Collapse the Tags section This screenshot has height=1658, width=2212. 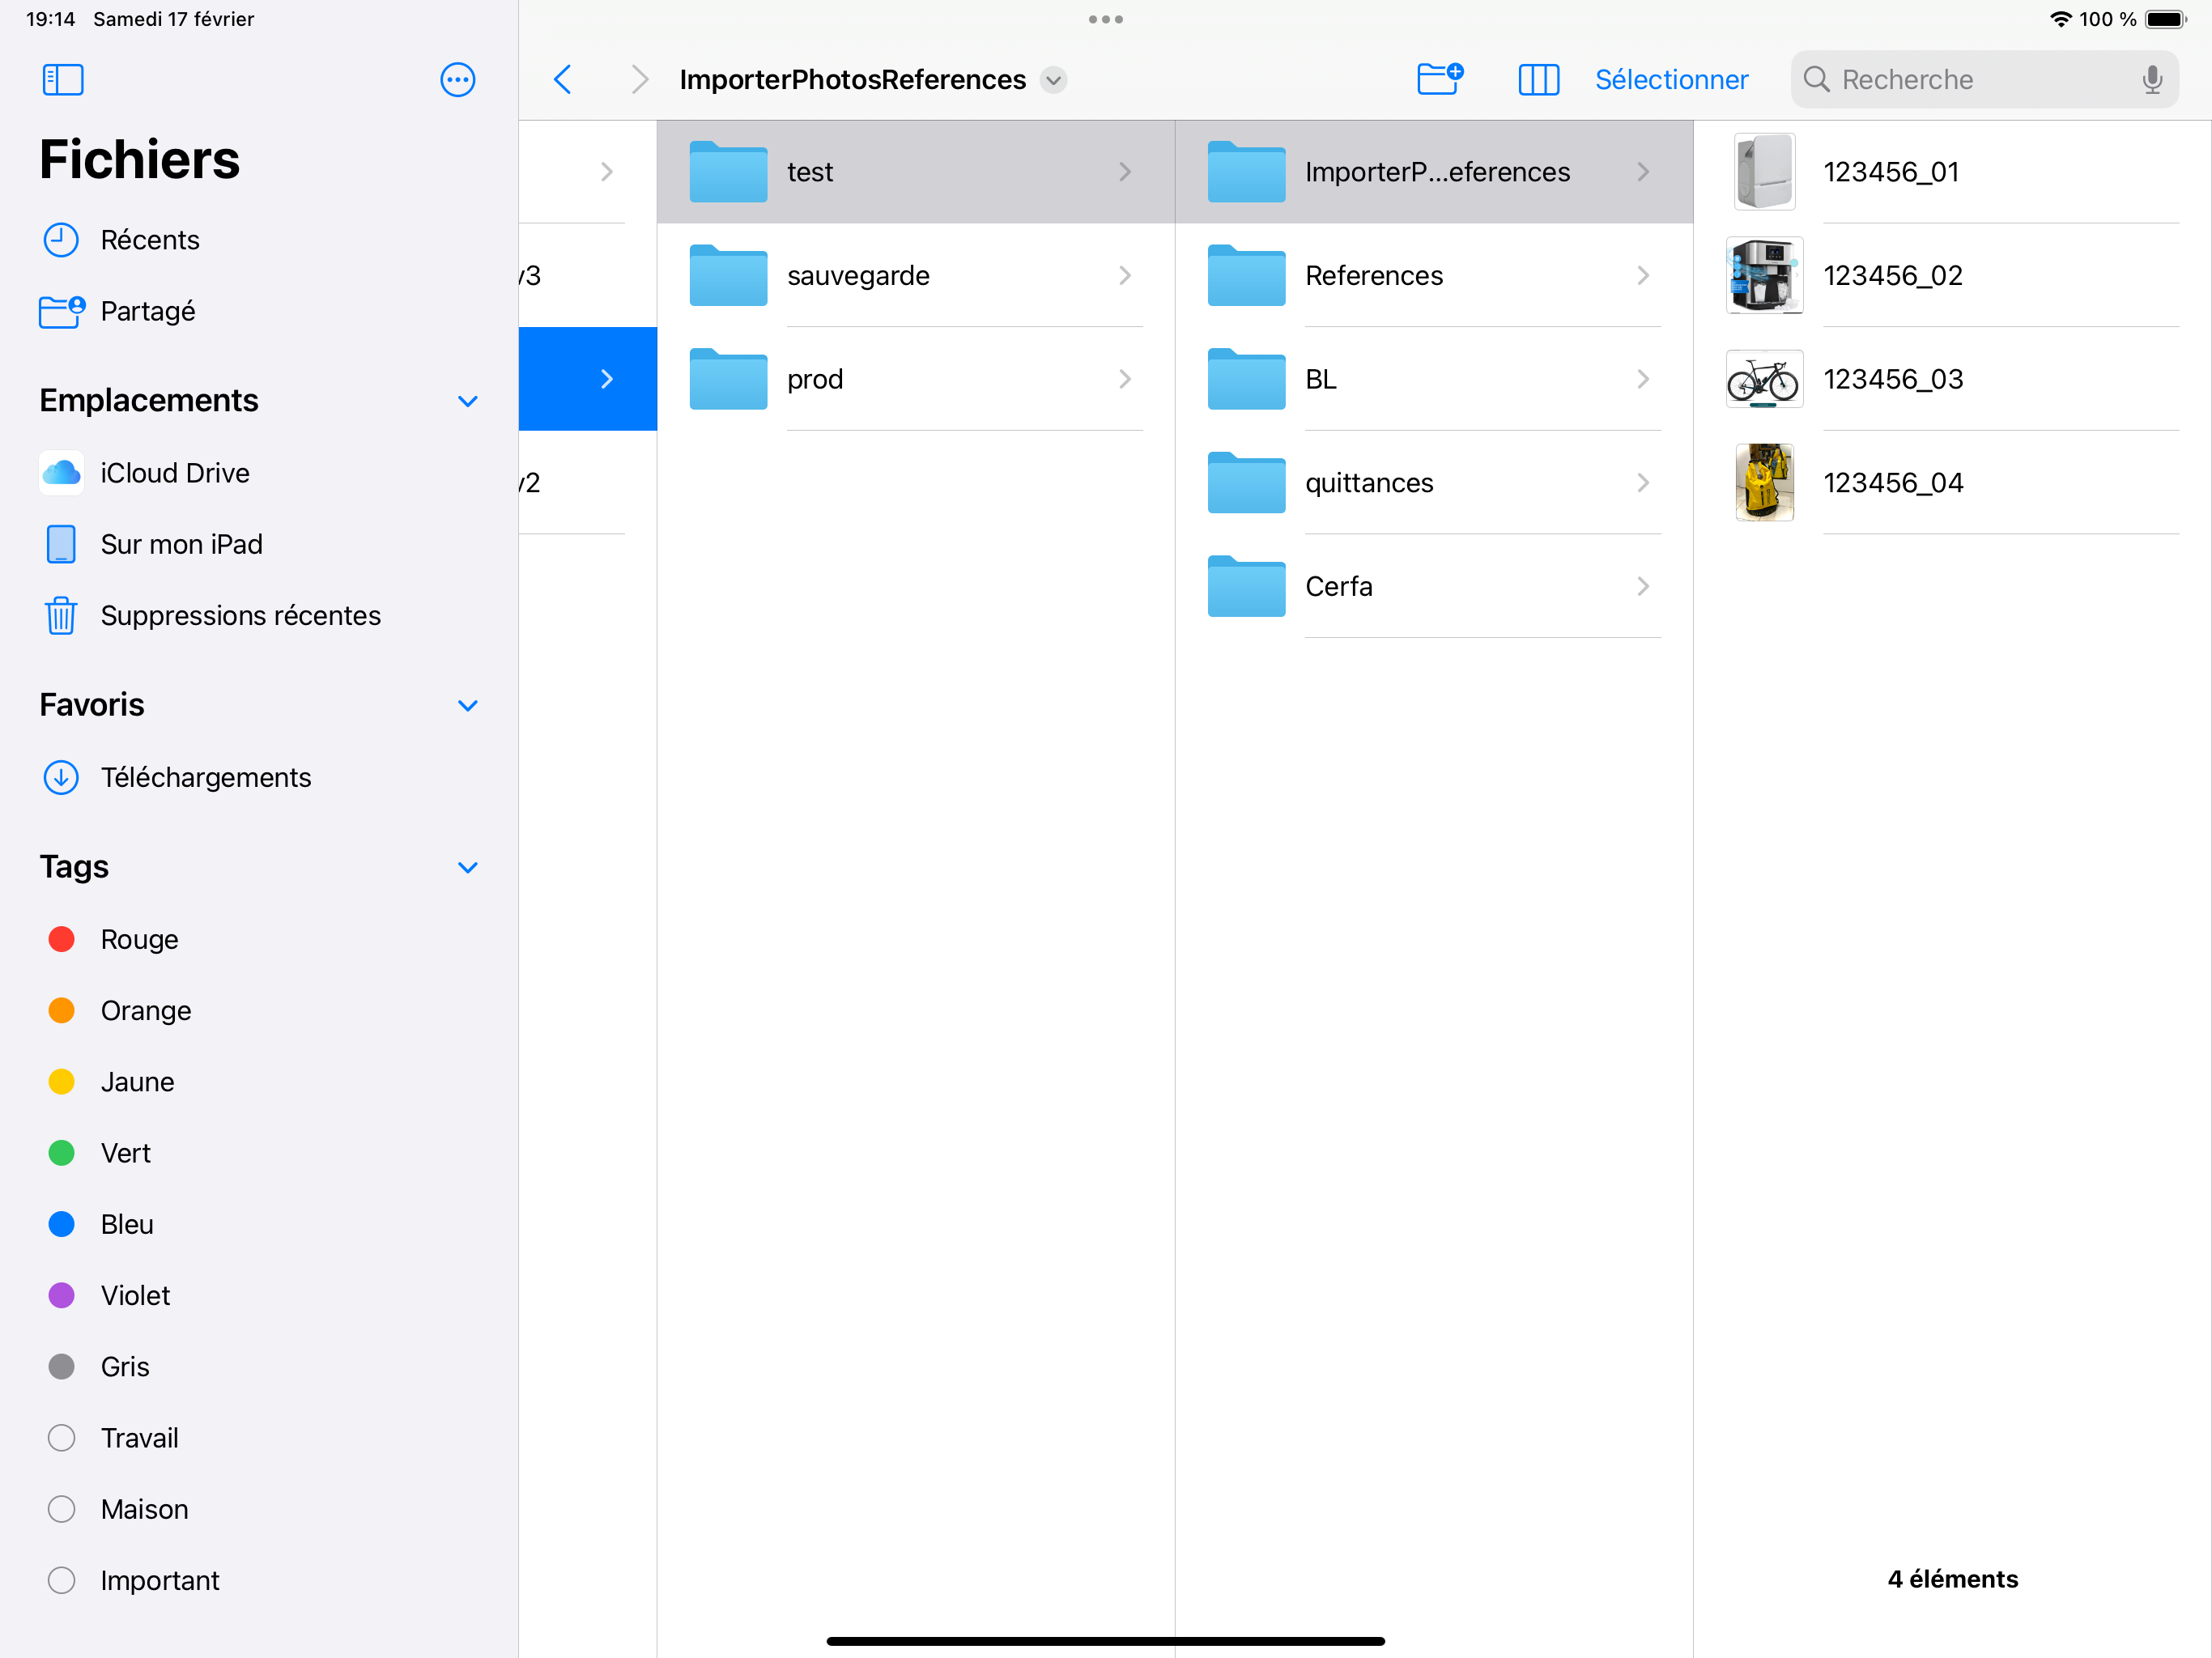click(x=467, y=867)
